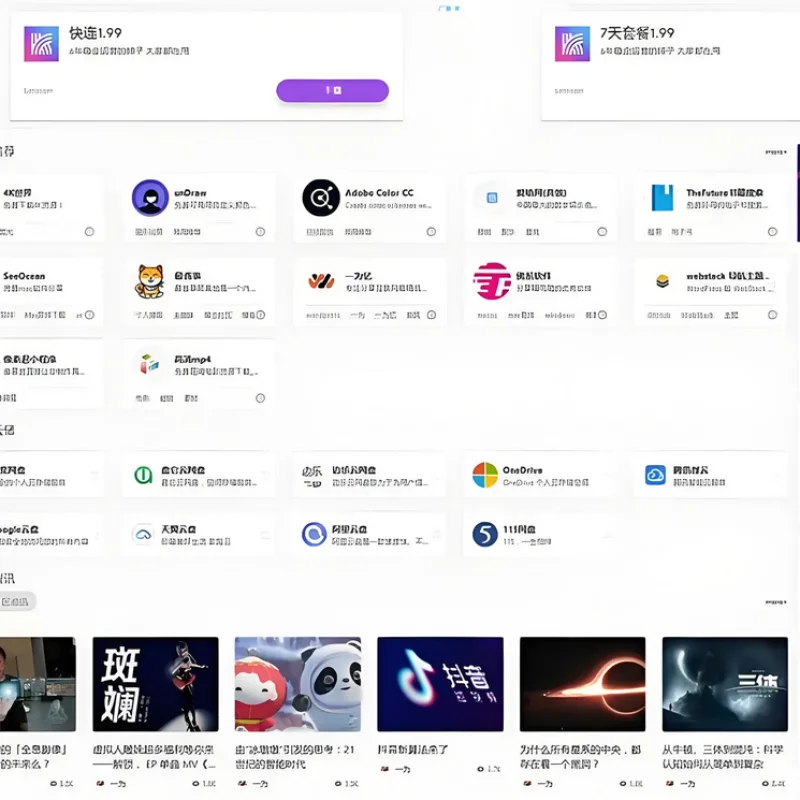Click the round arrow icon on TheFuture card

coord(772,232)
